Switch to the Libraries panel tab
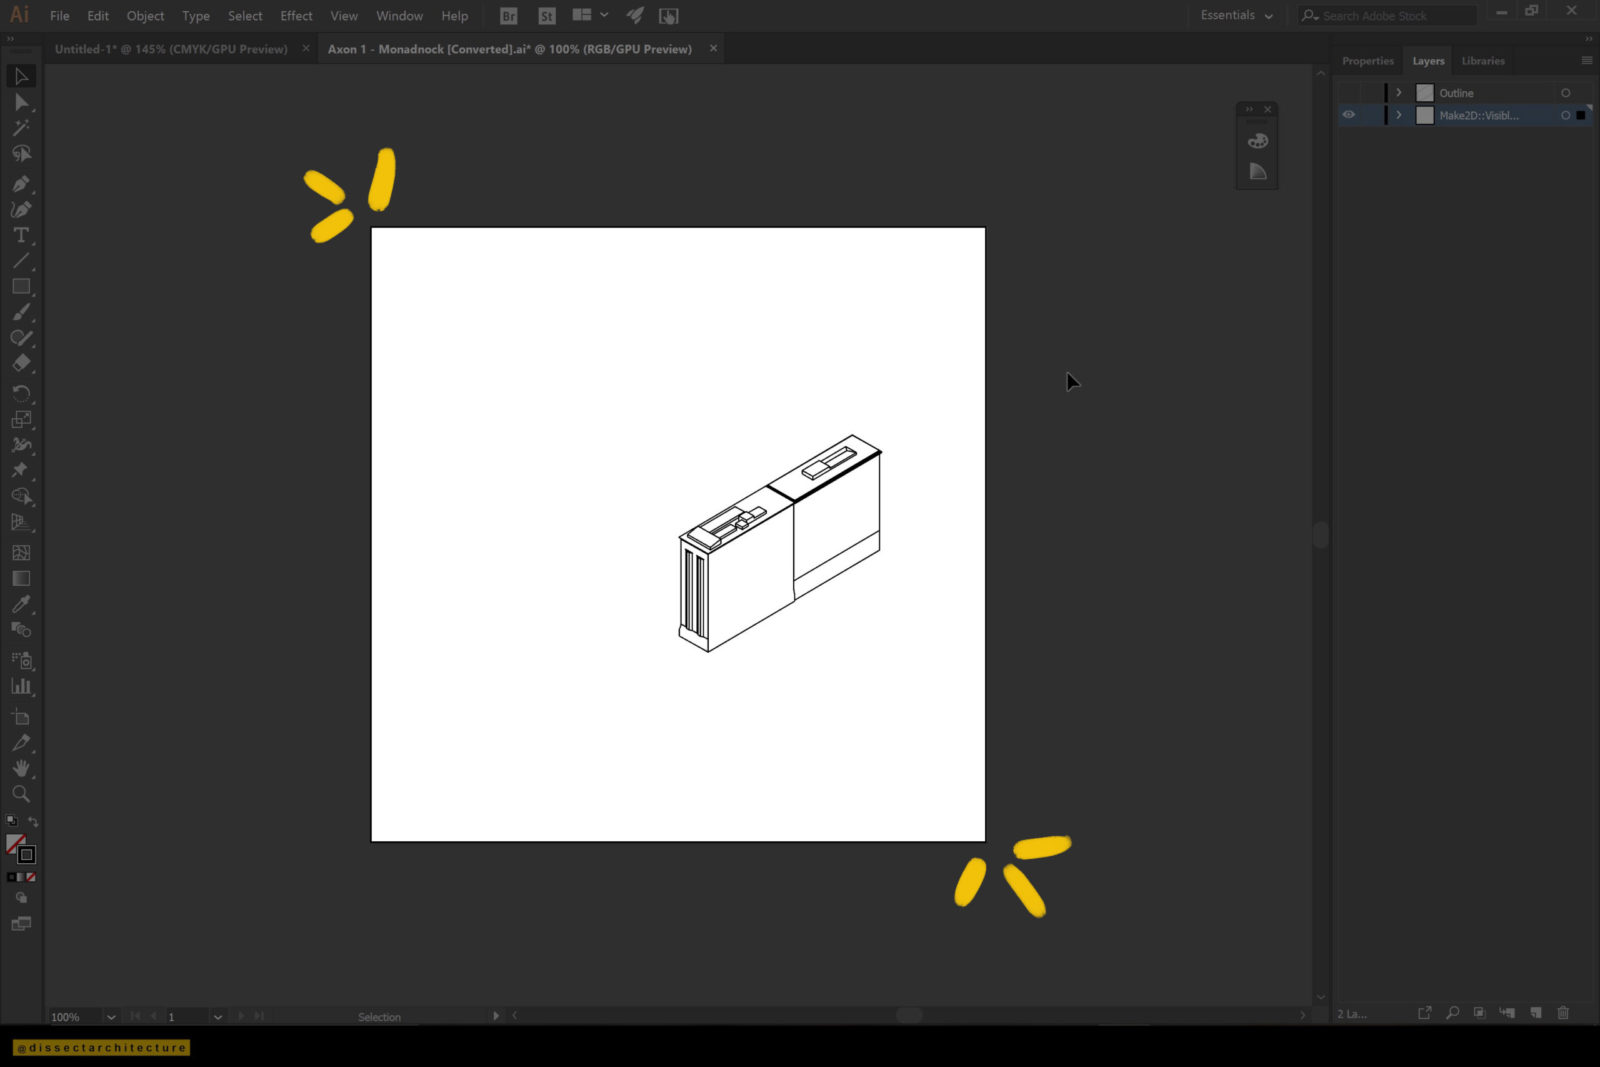 1483,61
